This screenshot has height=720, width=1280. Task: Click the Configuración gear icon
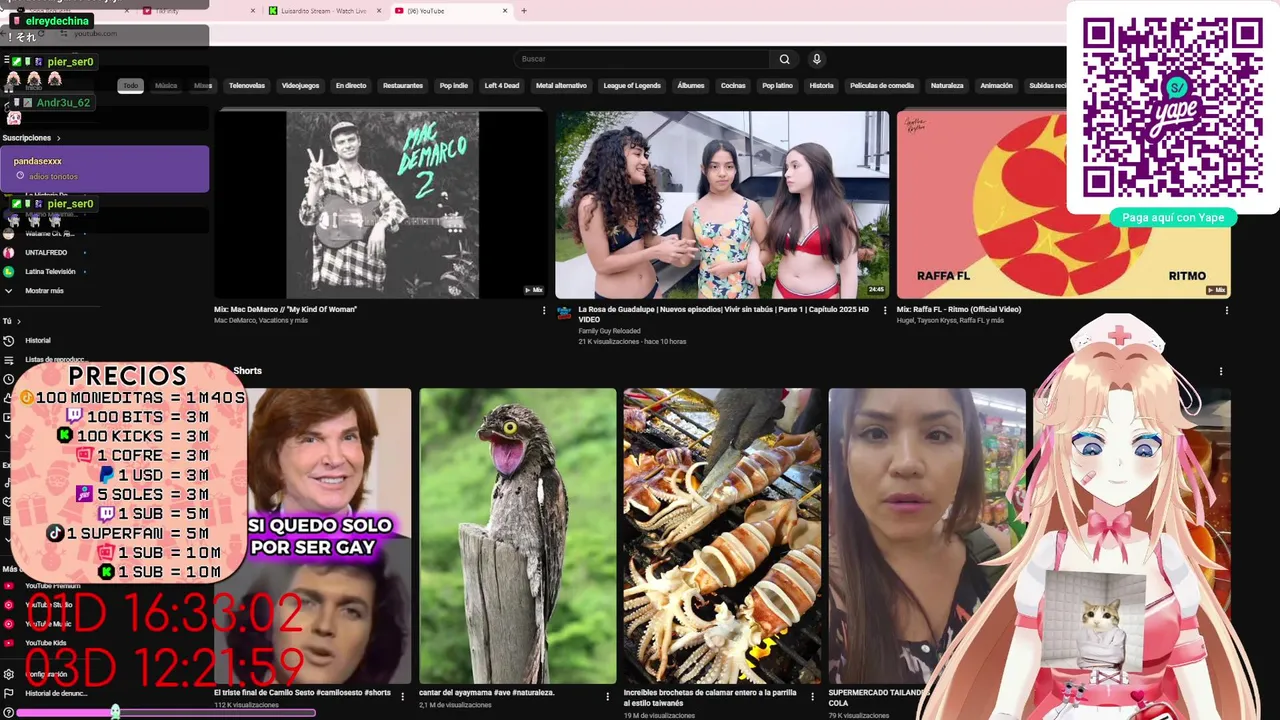(x=8, y=674)
